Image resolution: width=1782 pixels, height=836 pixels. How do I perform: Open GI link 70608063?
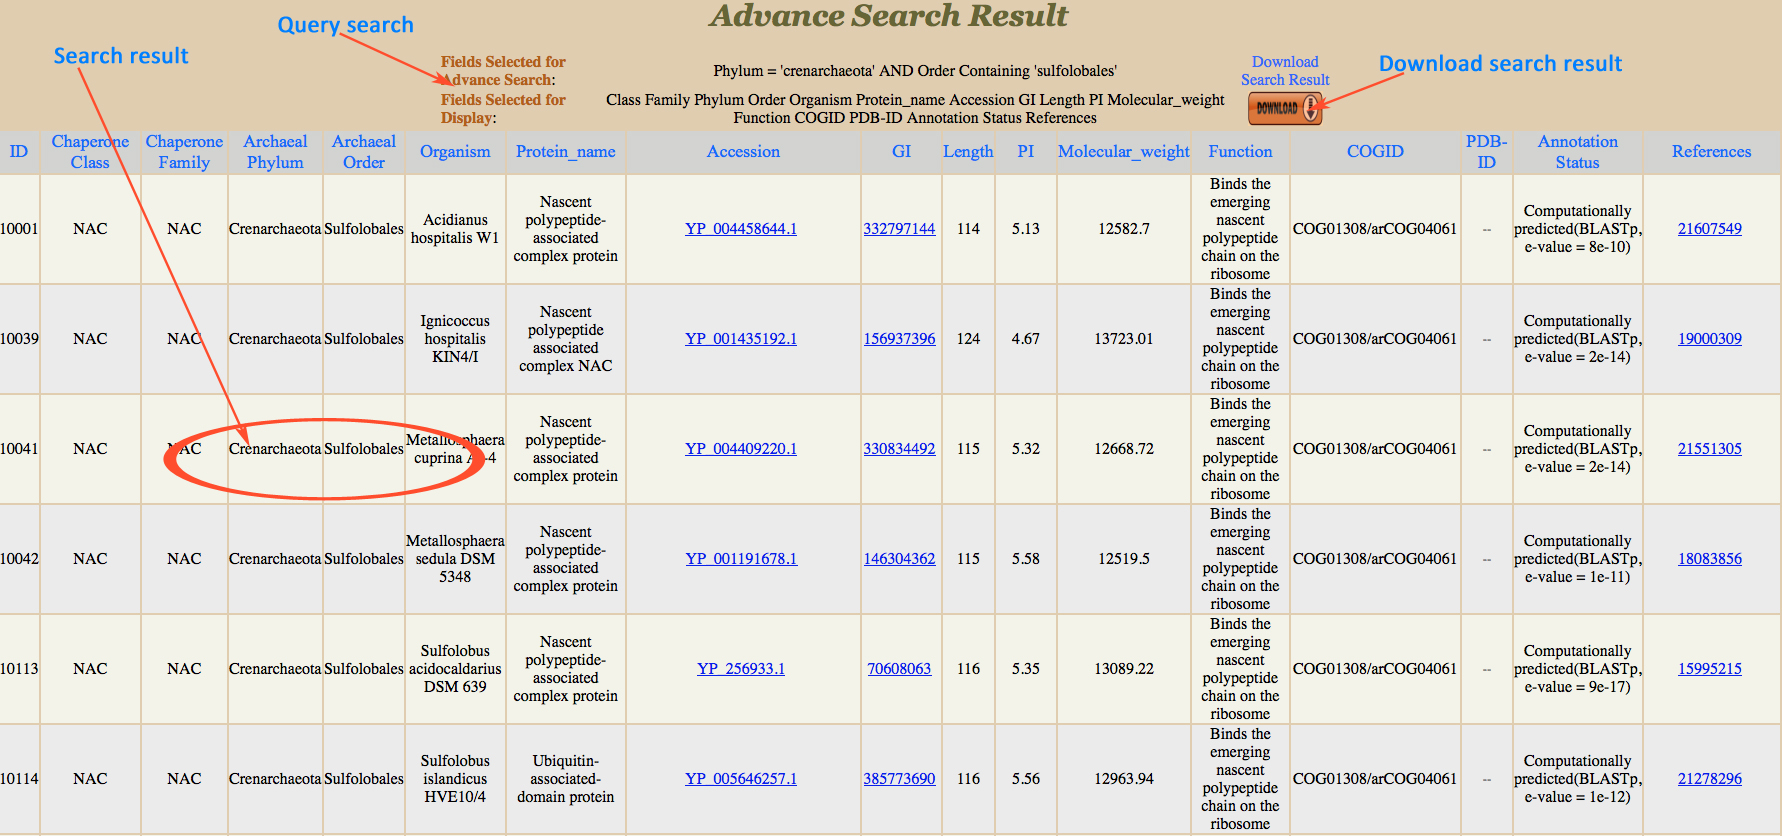tap(899, 669)
